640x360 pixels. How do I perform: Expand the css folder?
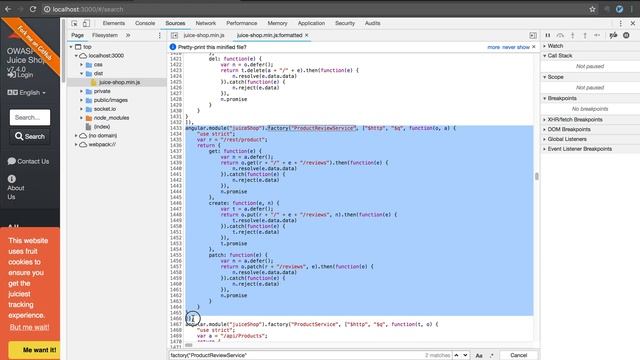point(81,65)
